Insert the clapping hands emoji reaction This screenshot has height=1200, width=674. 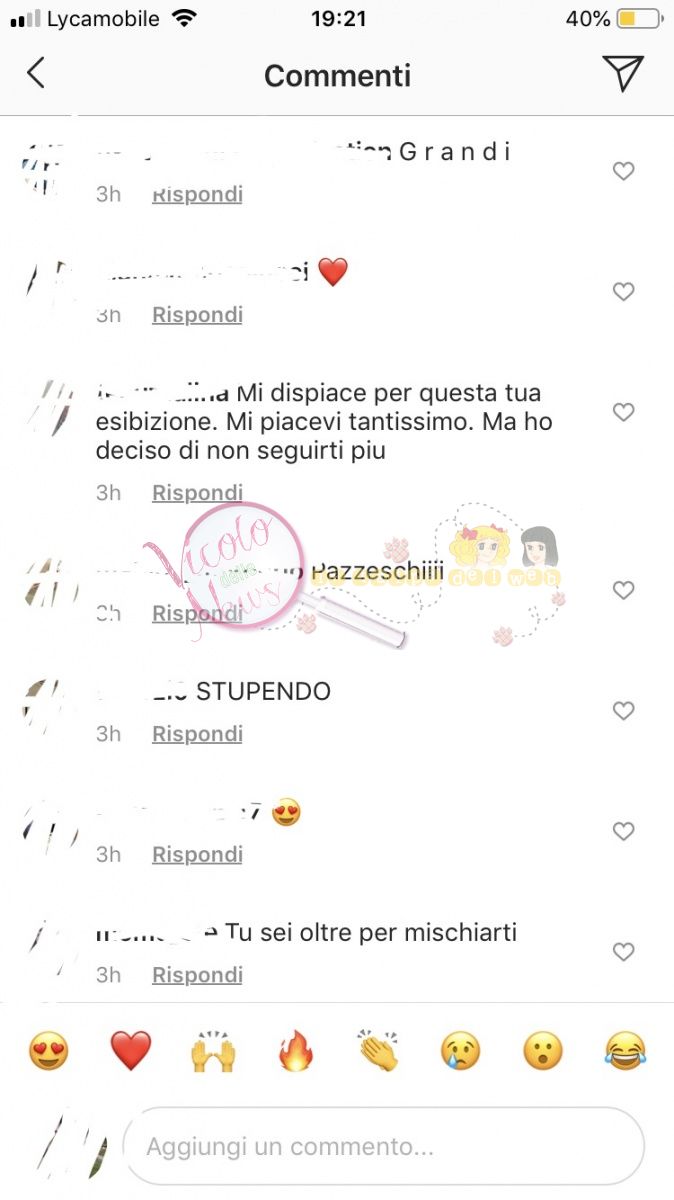(x=378, y=1051)
